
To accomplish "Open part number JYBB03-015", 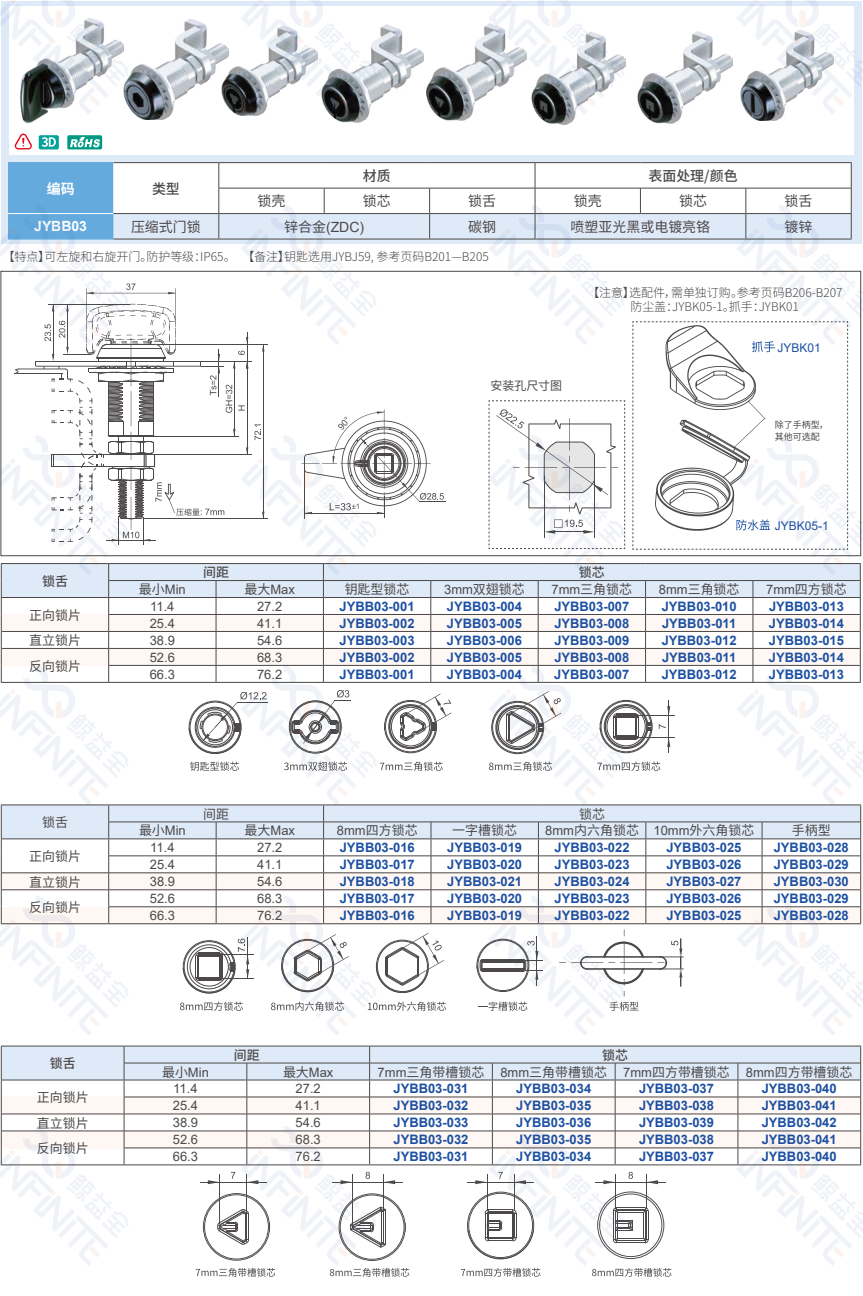I will 805,641.
